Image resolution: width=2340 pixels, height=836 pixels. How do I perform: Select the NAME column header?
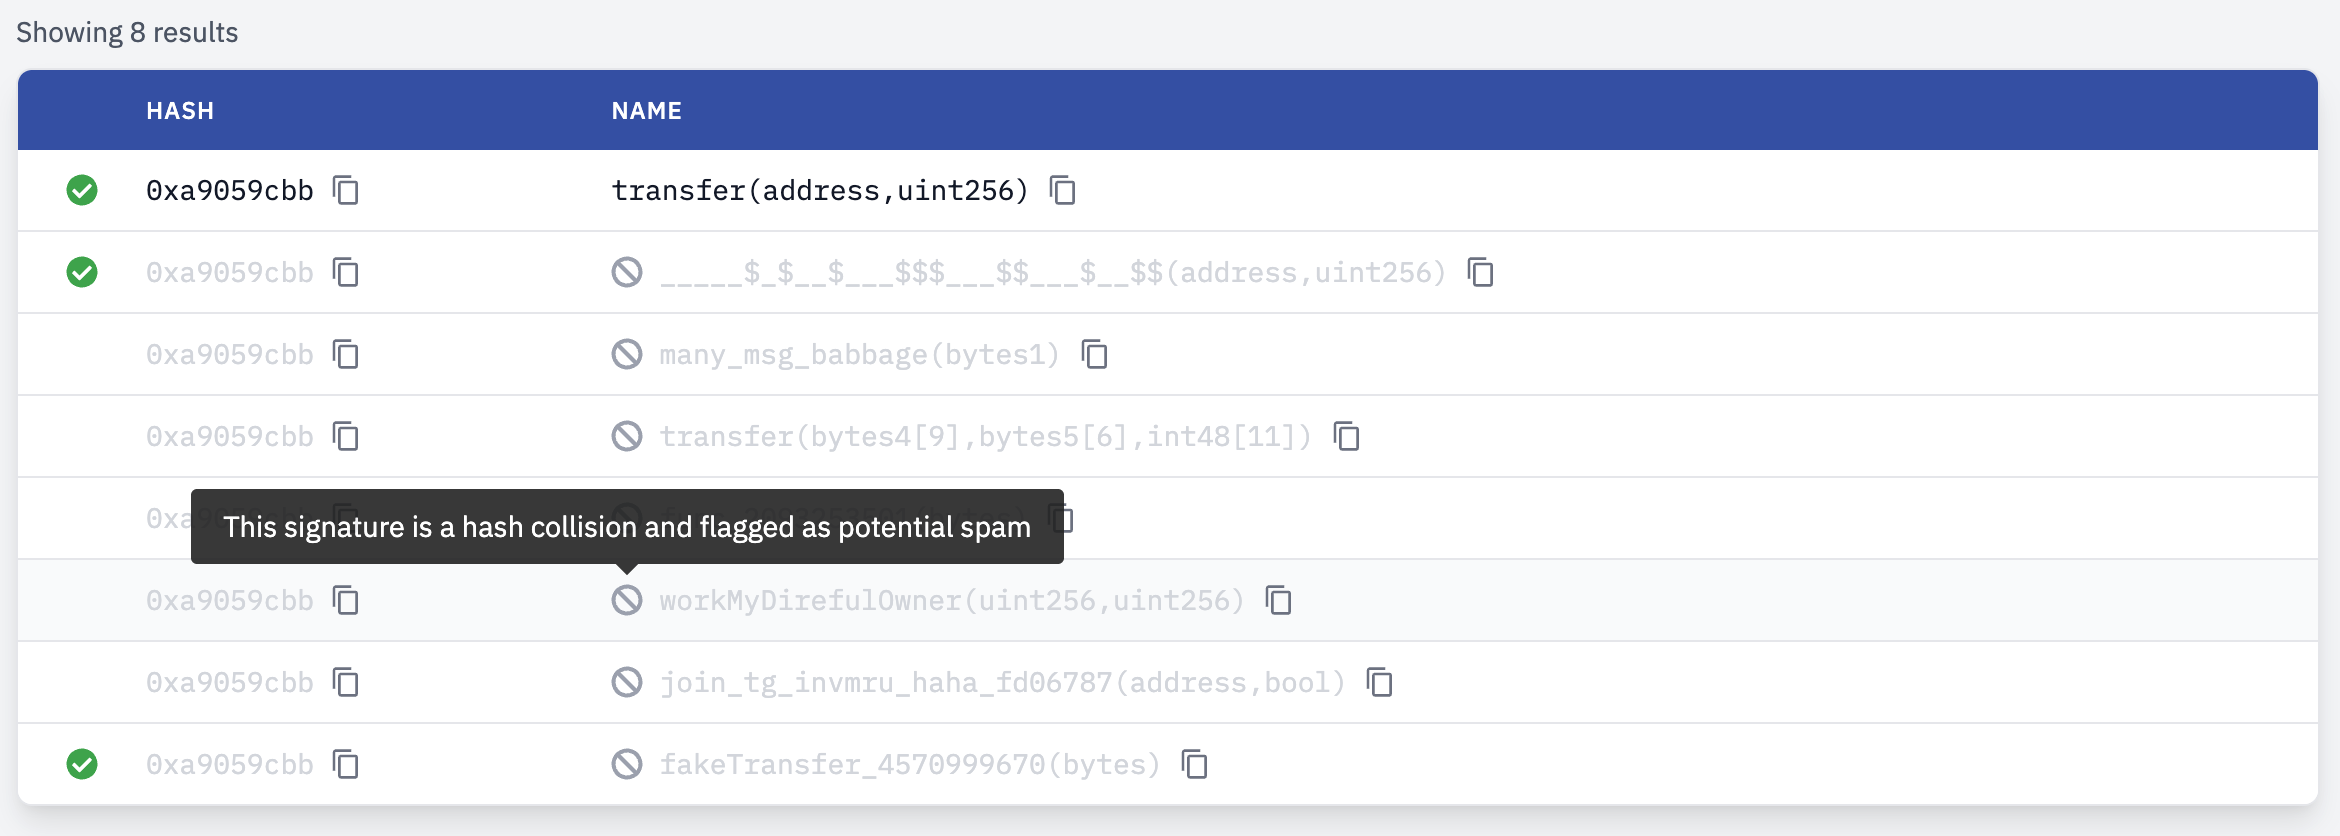coord(646,111)
